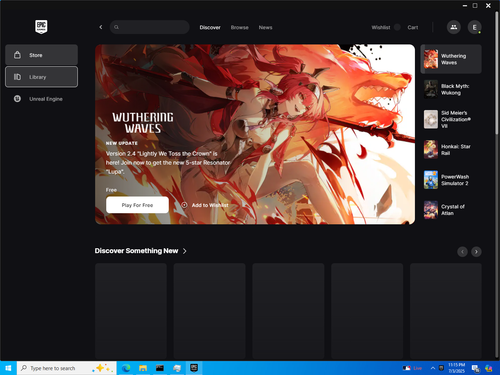Open the Friends list icon
The height and width of the screenshot is (375, 500).
pos(454,27)
